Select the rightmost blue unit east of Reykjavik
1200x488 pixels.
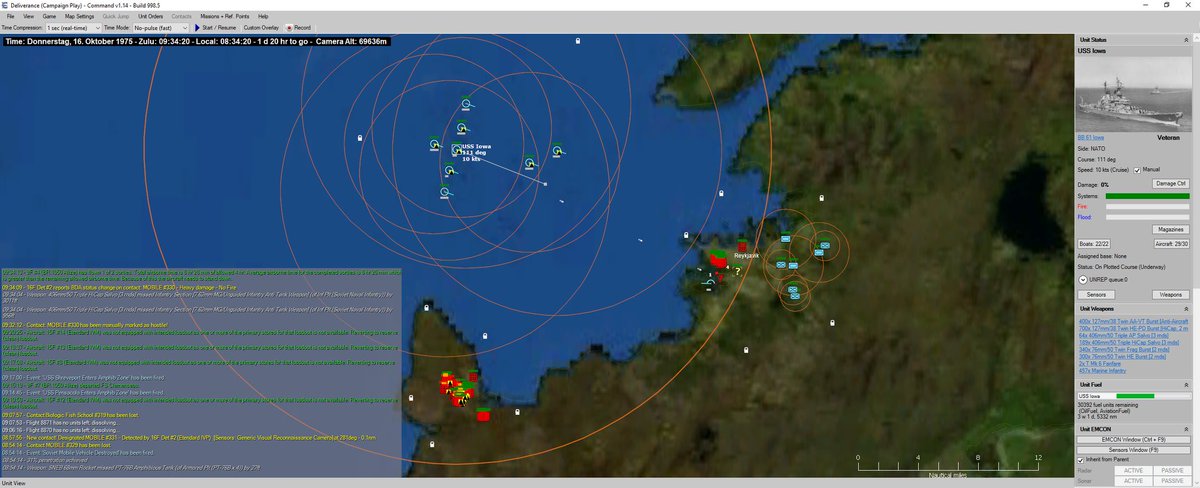825,243
